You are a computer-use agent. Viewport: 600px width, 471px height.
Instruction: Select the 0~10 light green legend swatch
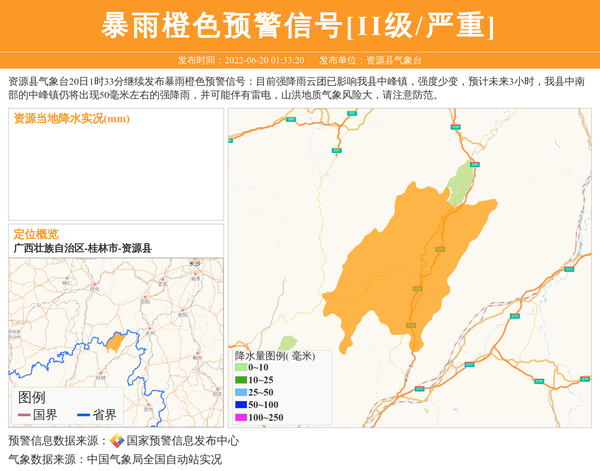(x=240, y=368)
